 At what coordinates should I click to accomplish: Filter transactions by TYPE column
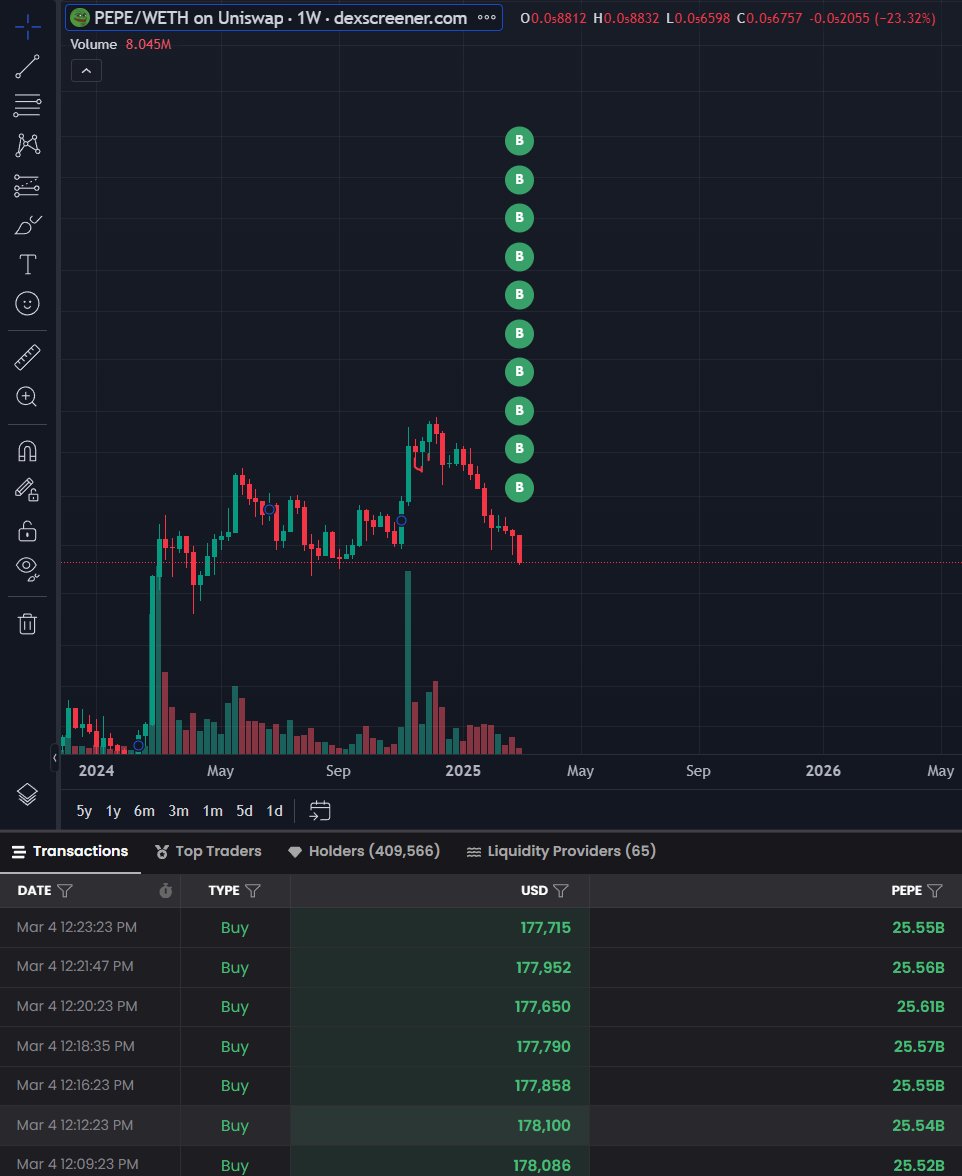253,890
